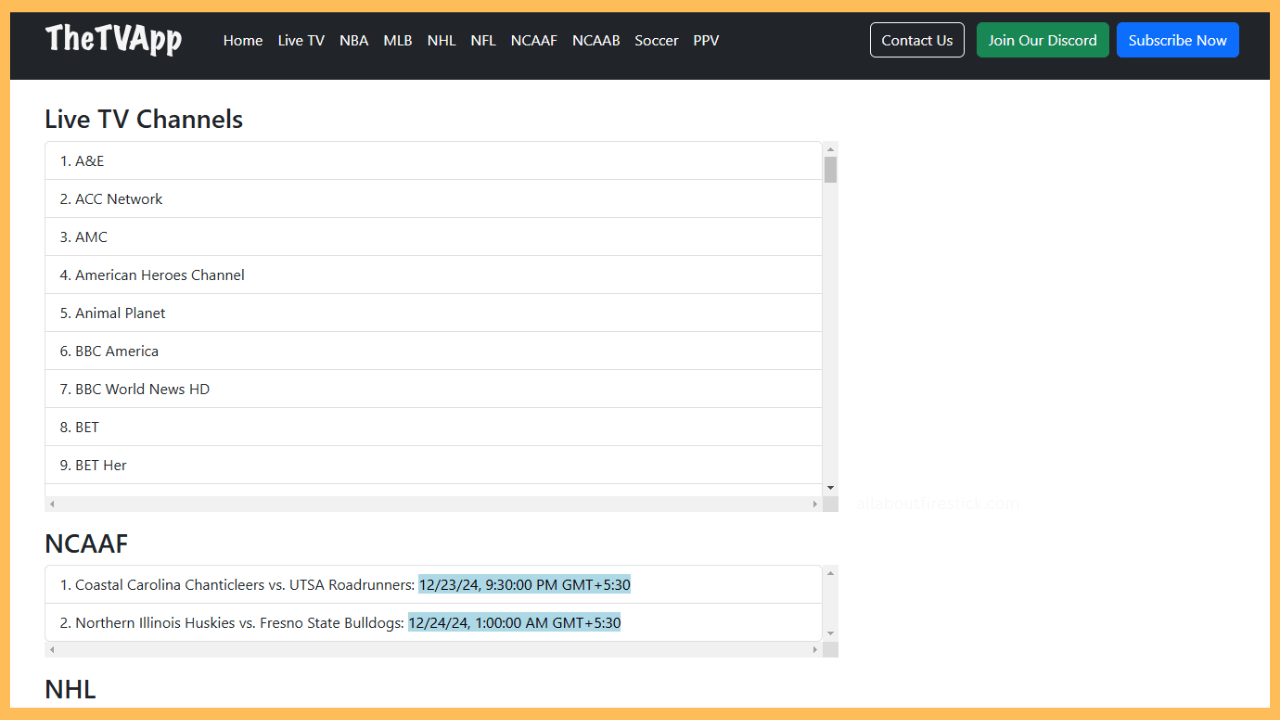1280x720 pixels.
Task: Open the NBA section from navbar
Action: point(353,41)
